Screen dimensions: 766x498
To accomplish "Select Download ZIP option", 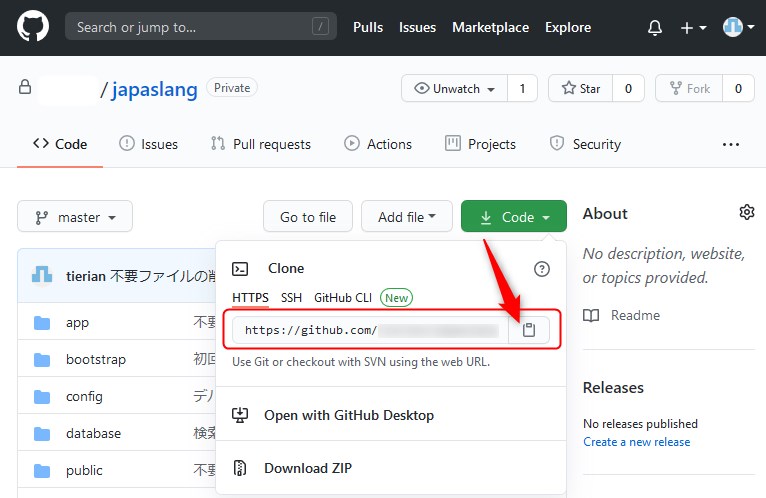I will (307, 468).
